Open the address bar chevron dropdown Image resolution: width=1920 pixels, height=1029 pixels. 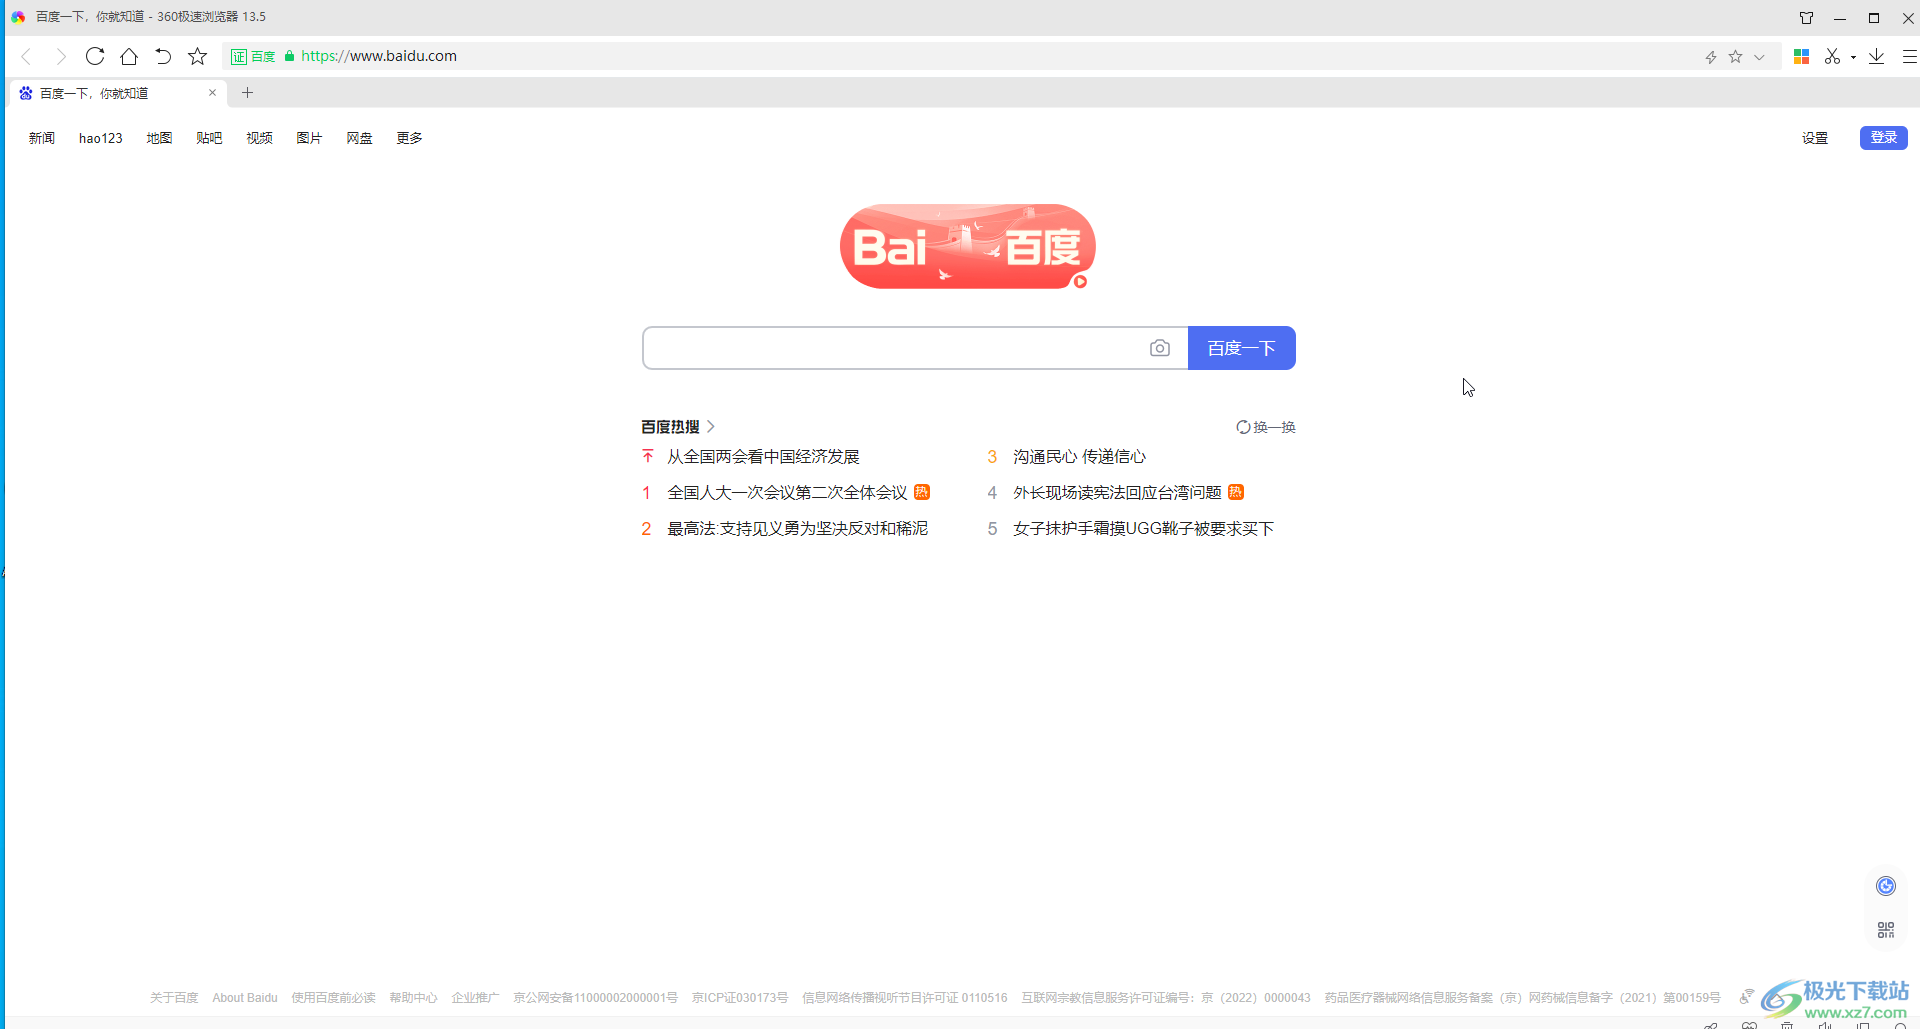(1760, 57)
